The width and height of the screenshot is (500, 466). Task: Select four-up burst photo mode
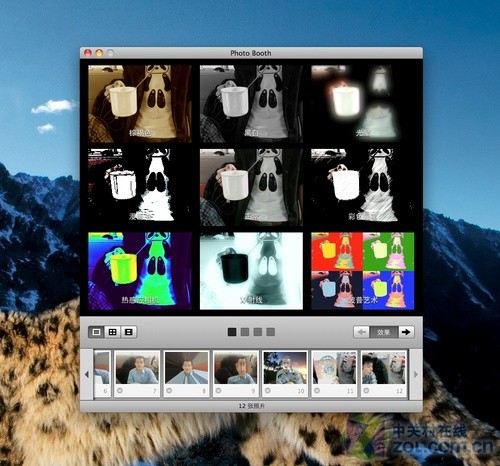[113, 332]
